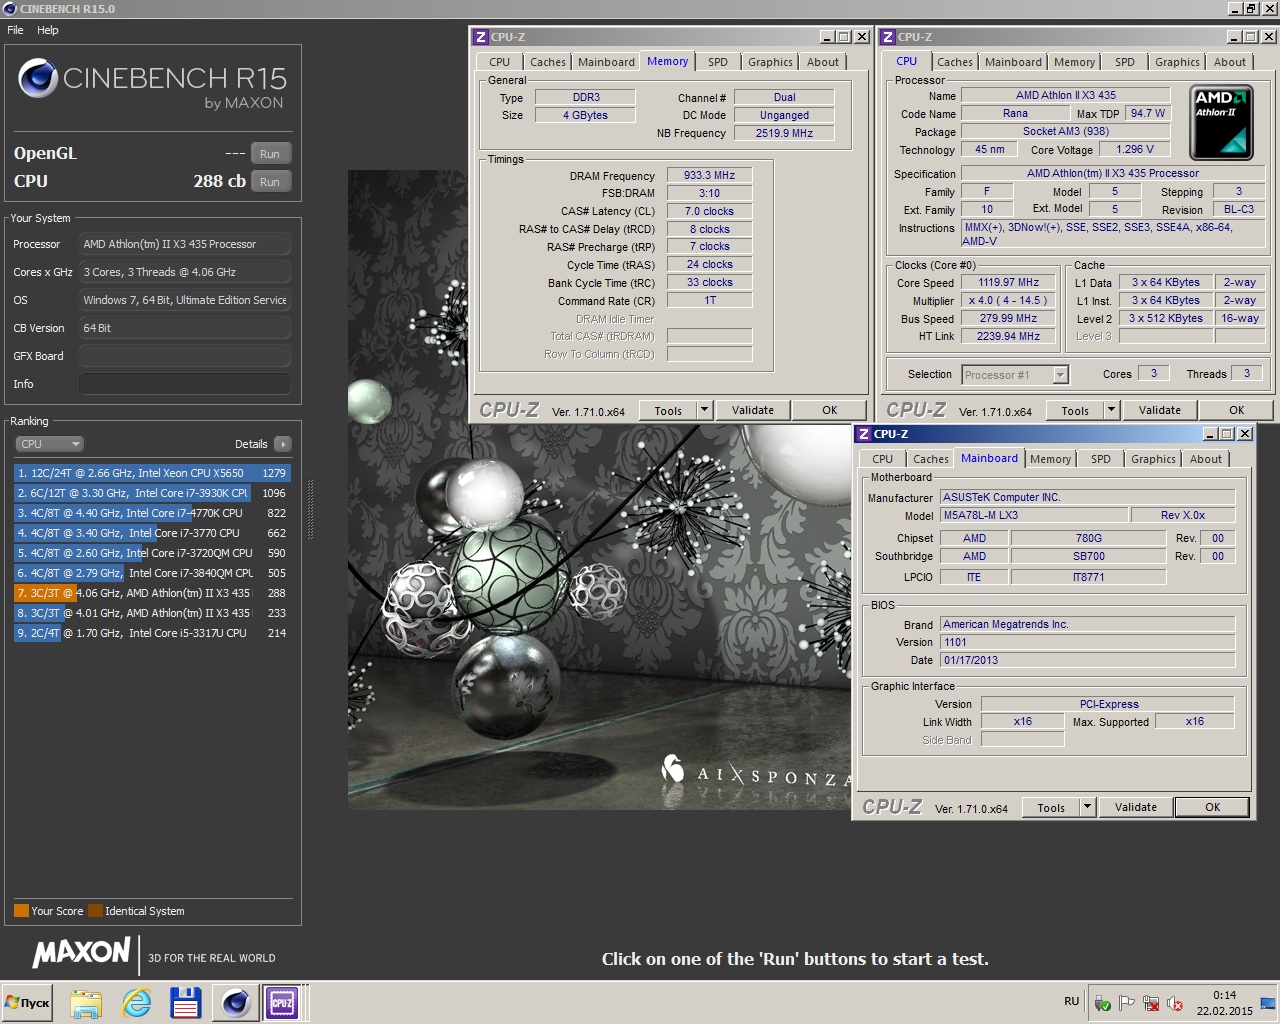Screen dimensions: 1280x1024
Task: Open the File menu in Cinebench
Action: coord(15,30)
